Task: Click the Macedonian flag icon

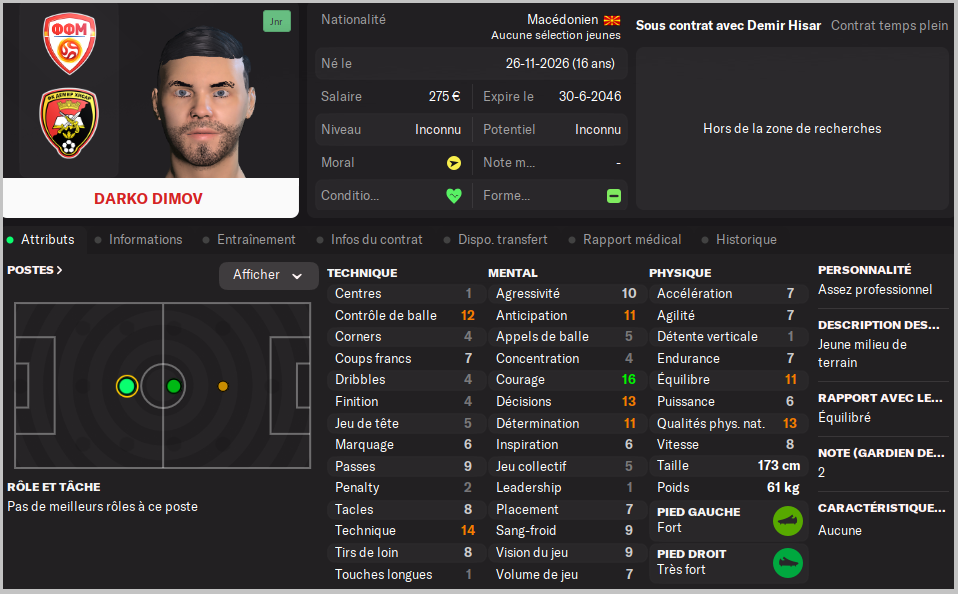Action: 613,20
